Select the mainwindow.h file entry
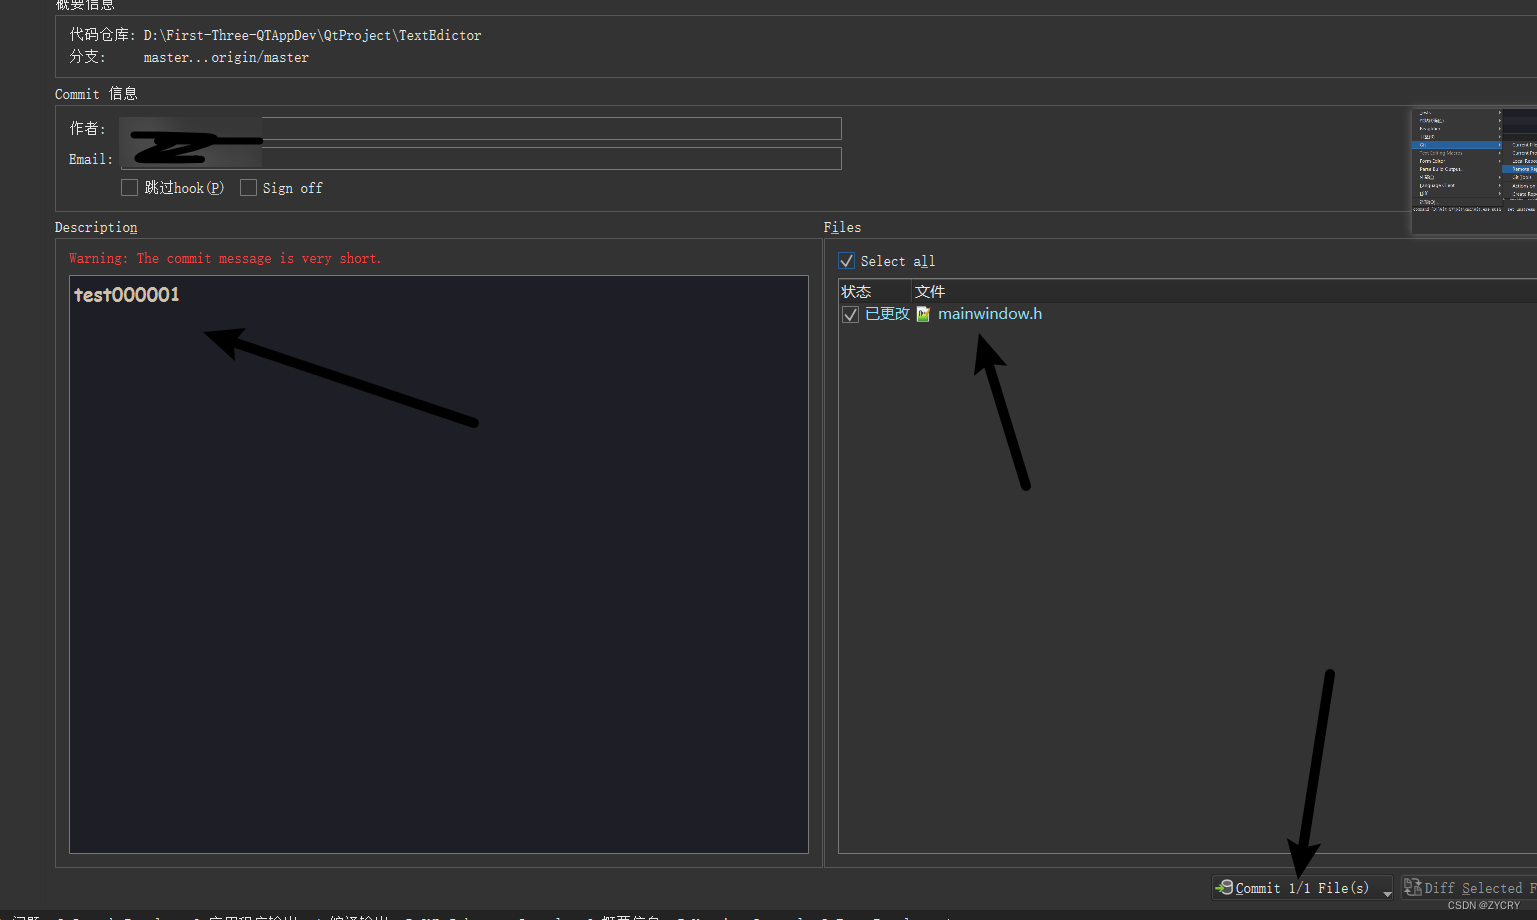The height and width of the screenshot is (920, 1537). click(990, 314)
